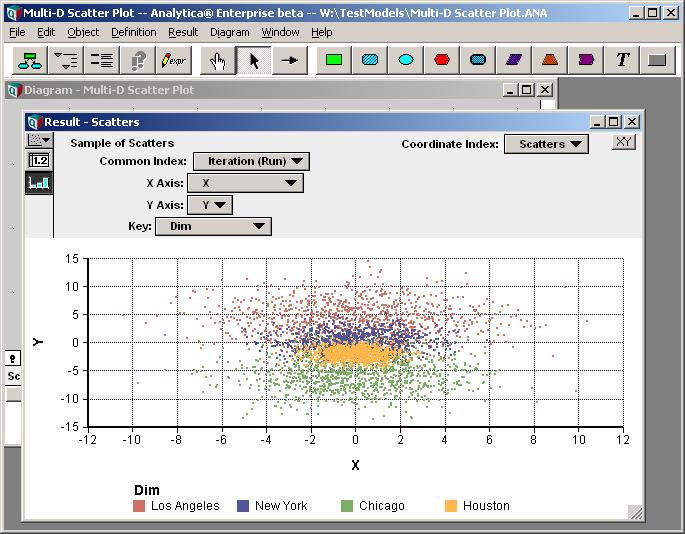Open the Definition menu
Viewport: 685px width, 534px height.
[x=134, y=32]
